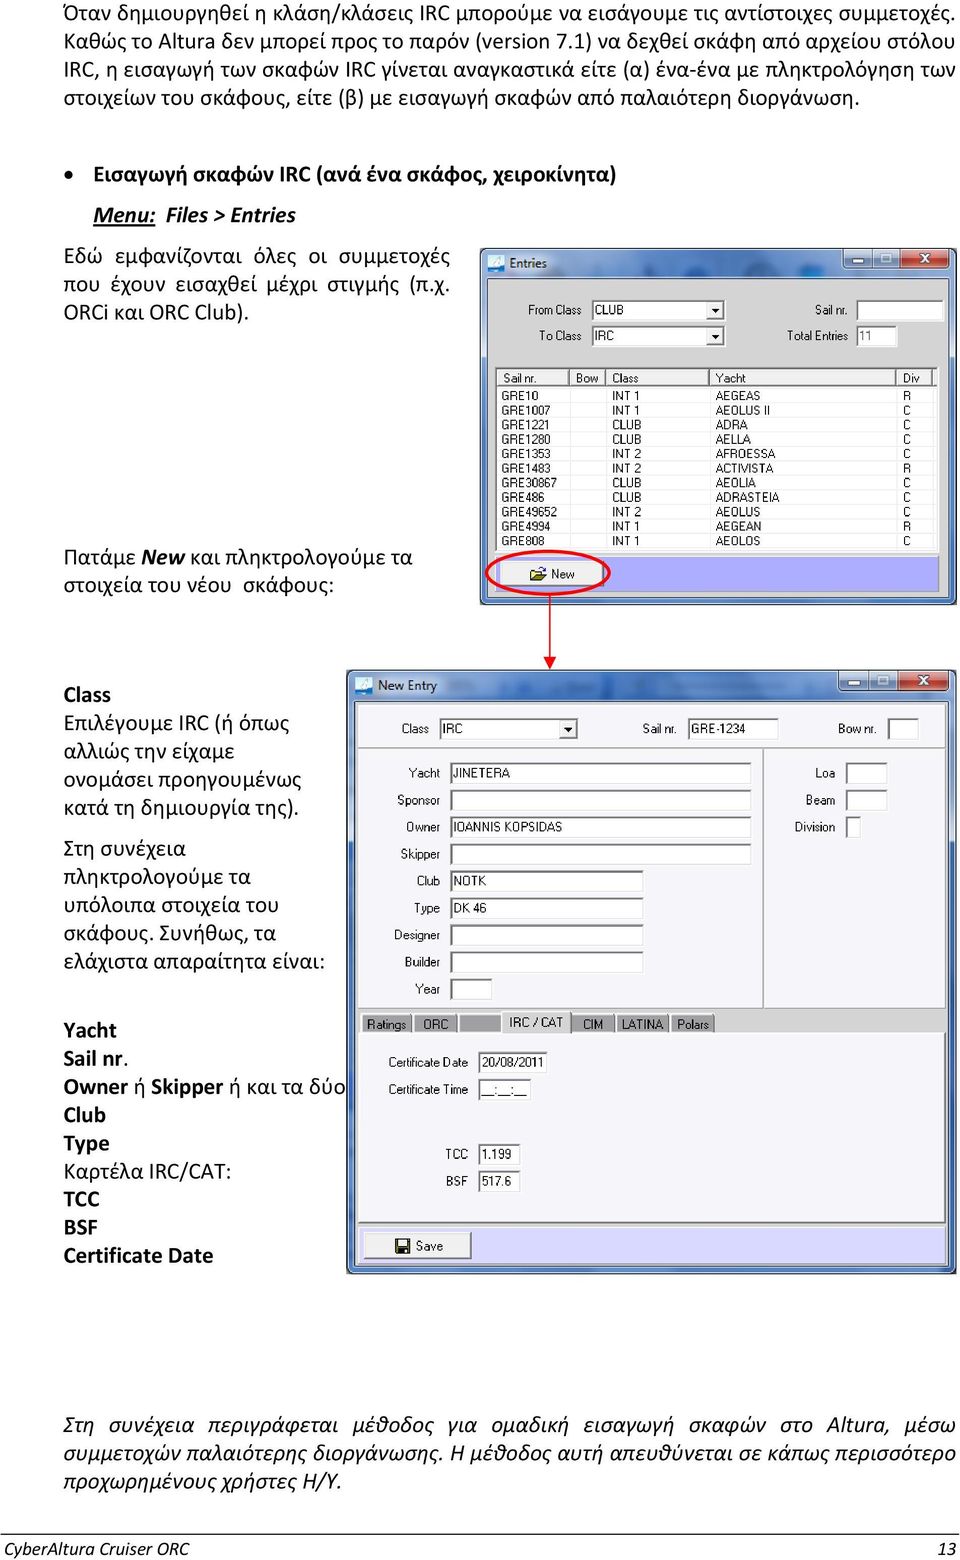The width and height of the screenshot is (960, 1560).
Task: Minimize the Entries window
Action: (x=858, y=259)
